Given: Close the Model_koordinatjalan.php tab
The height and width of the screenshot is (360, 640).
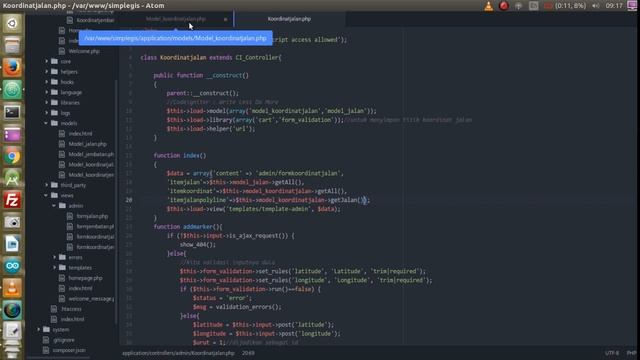Looking at the screenshot, I should (225, 19).
